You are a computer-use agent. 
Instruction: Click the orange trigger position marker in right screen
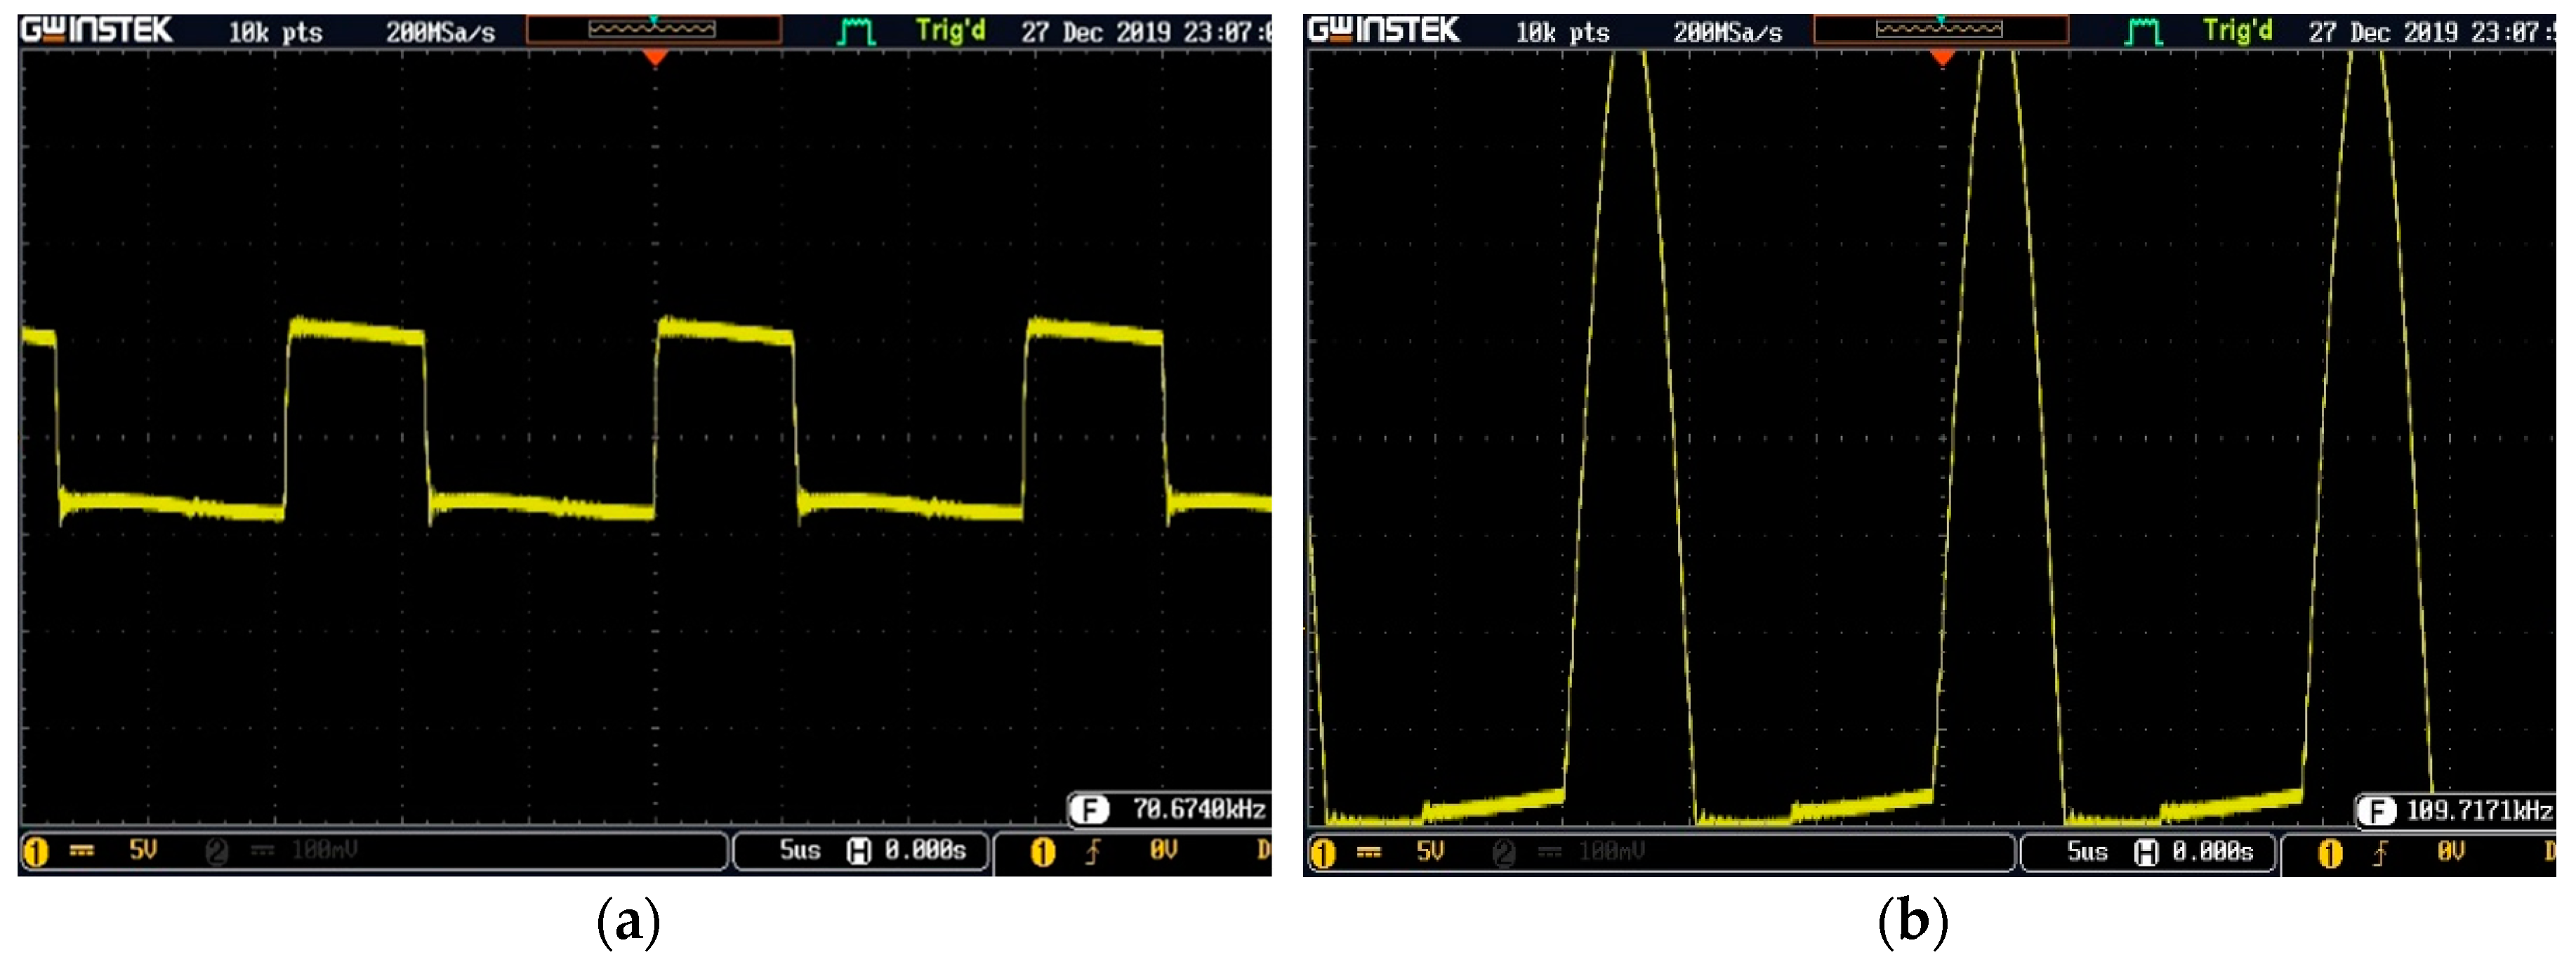coord(1942,58)
